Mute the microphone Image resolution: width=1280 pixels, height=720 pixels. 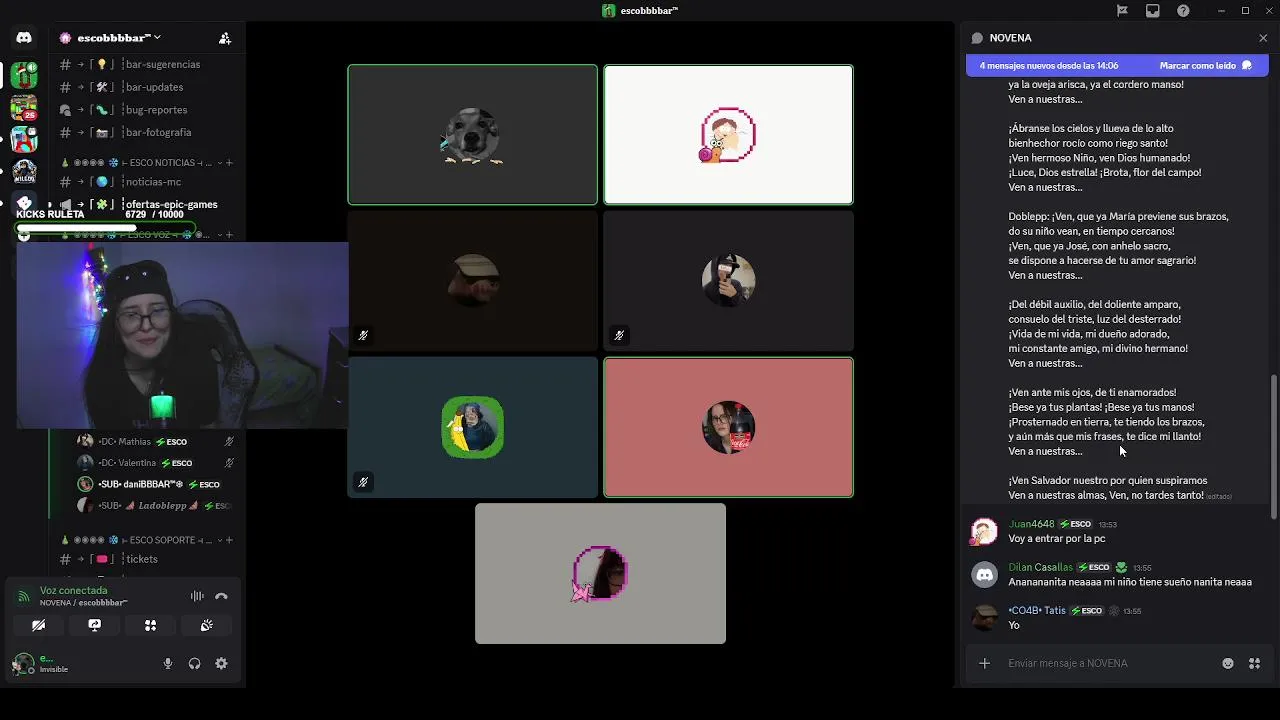coord(168,664)
